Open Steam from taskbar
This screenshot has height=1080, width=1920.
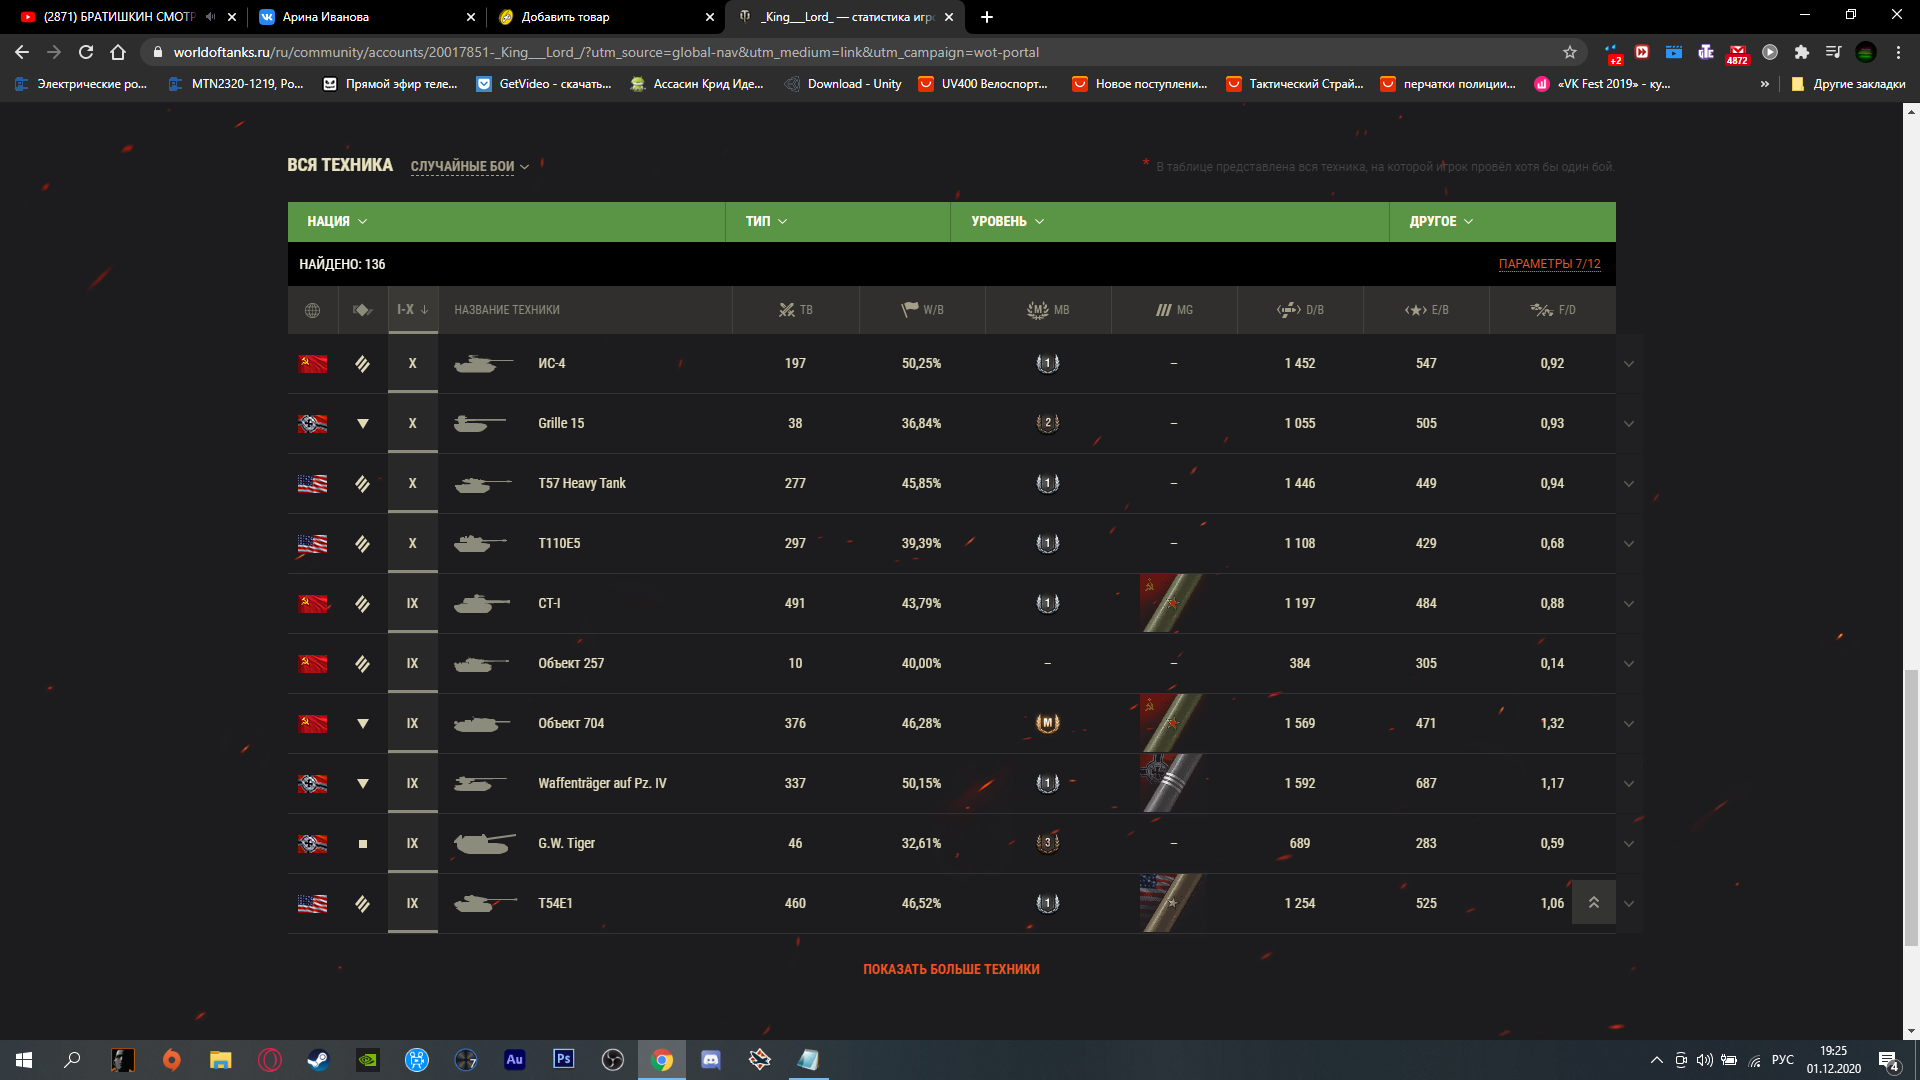(x=318, y=1060)
